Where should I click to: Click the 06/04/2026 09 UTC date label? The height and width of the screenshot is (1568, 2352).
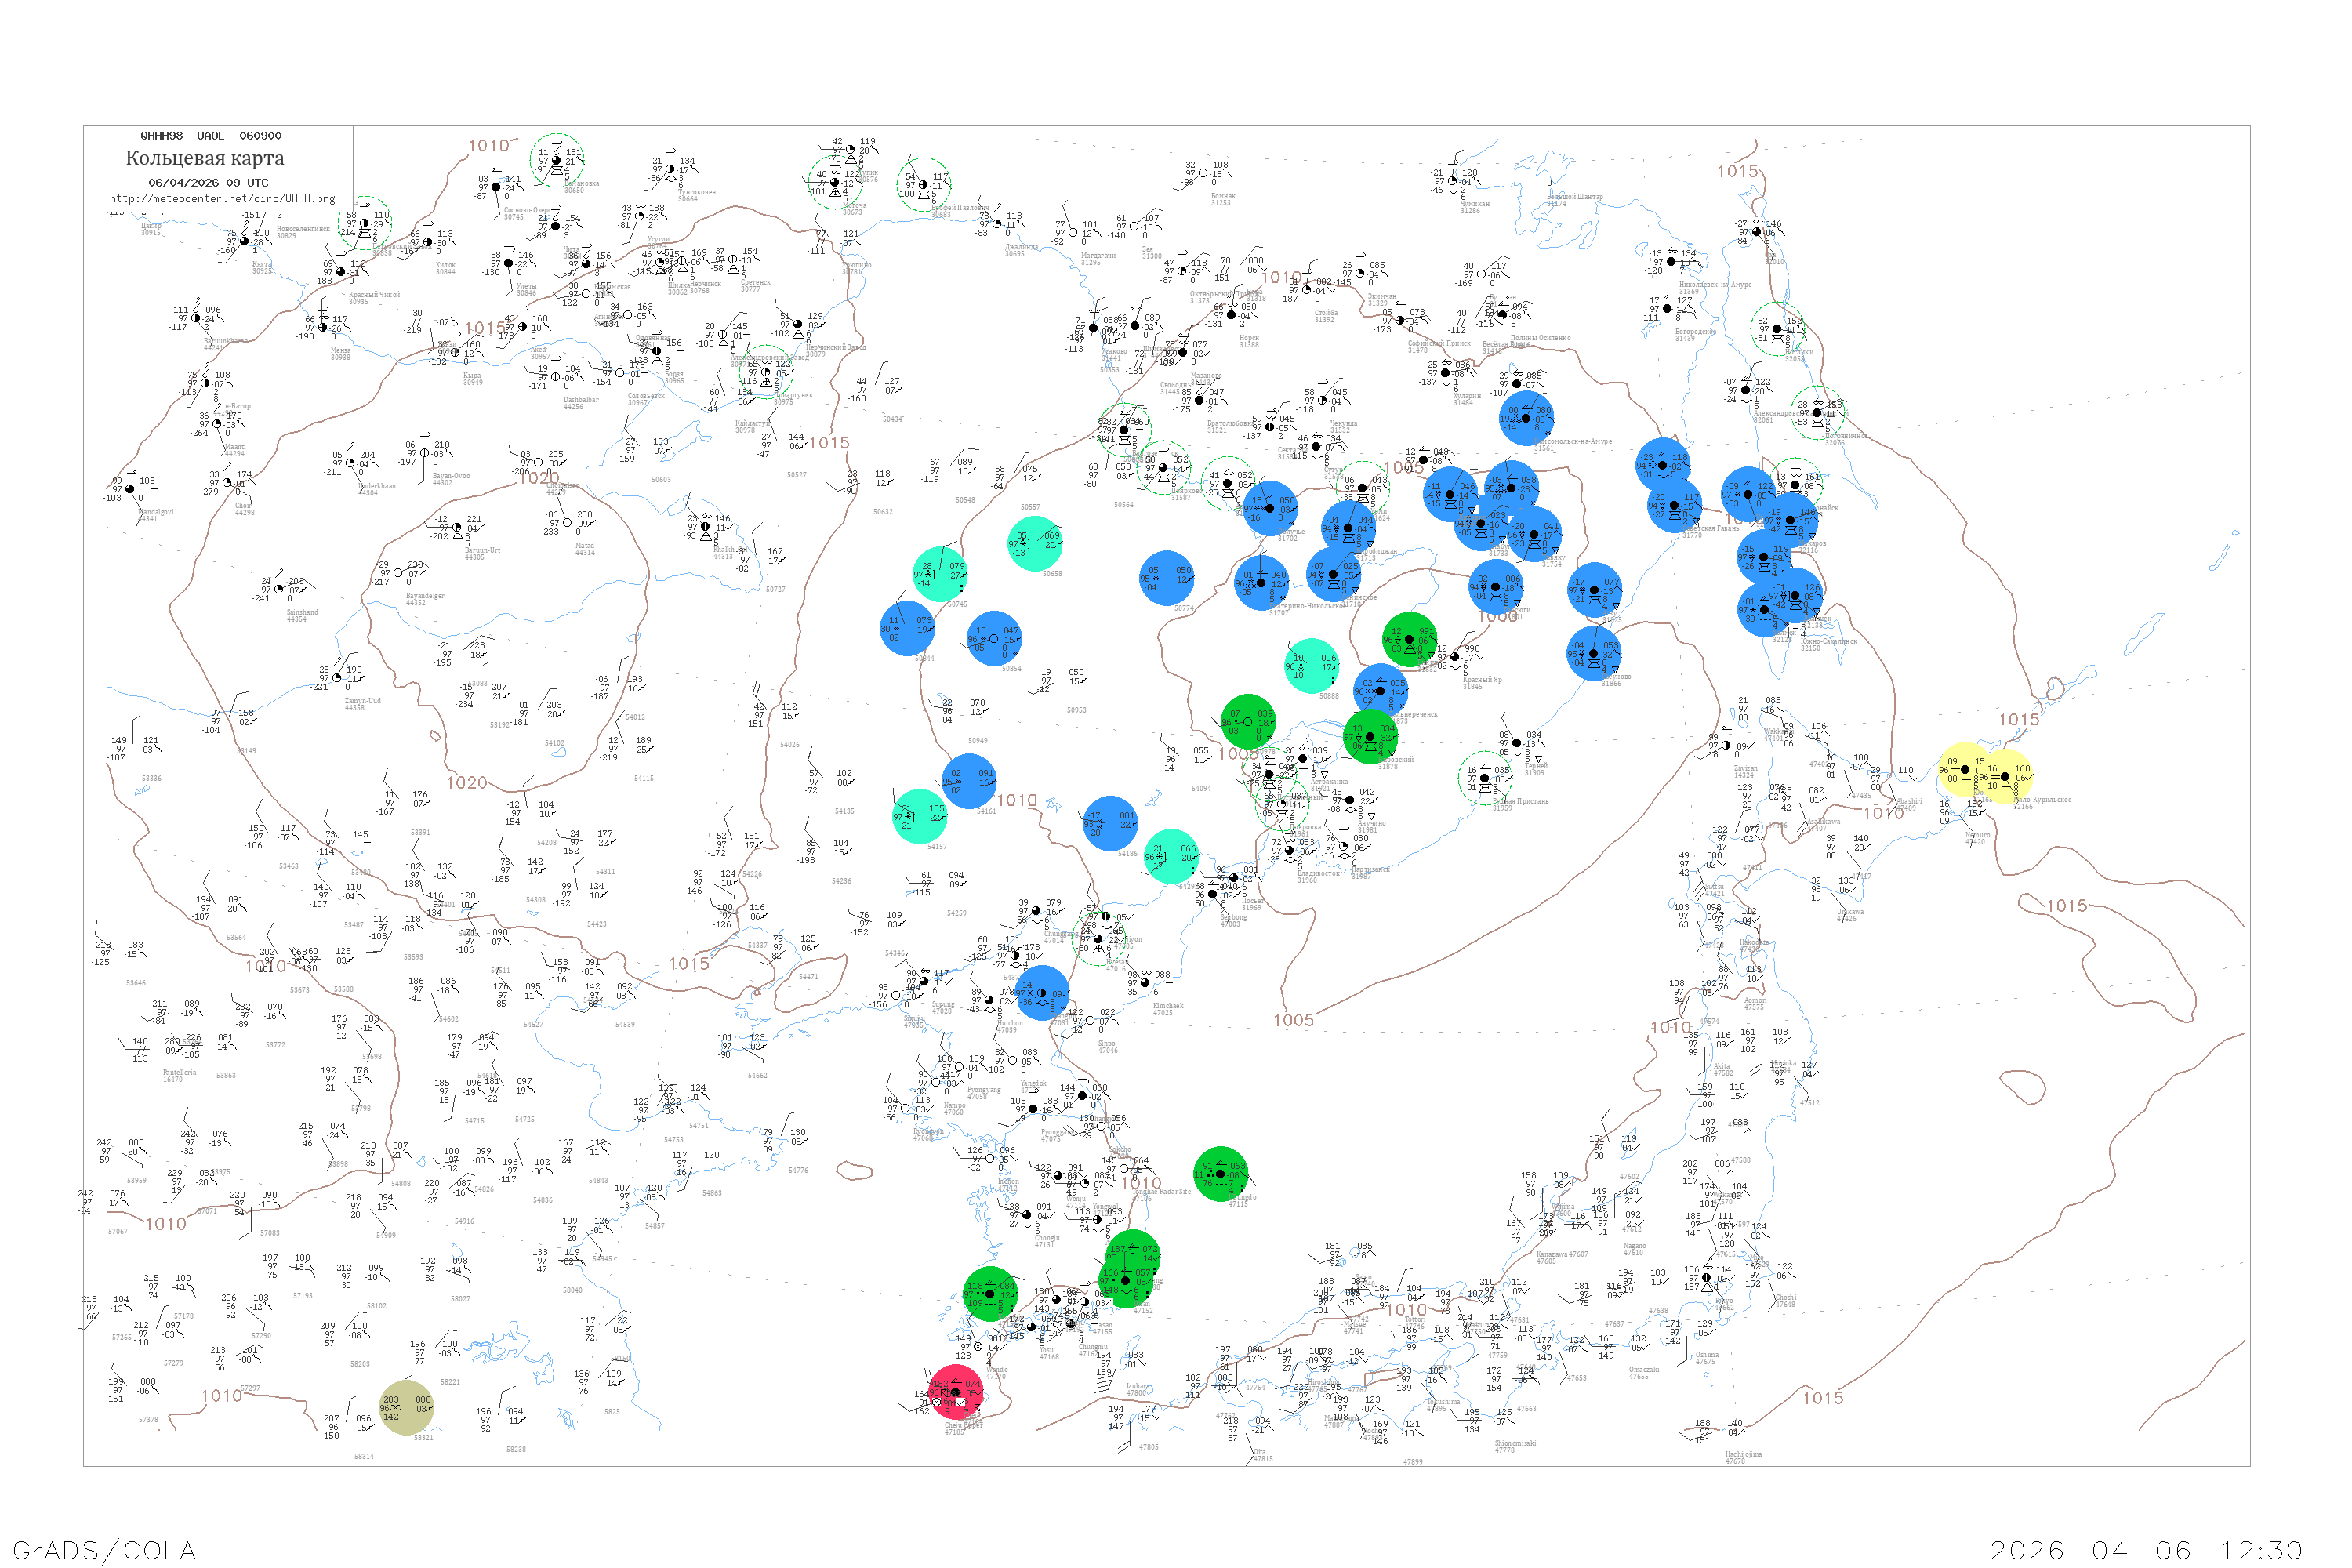coord(208,183)
